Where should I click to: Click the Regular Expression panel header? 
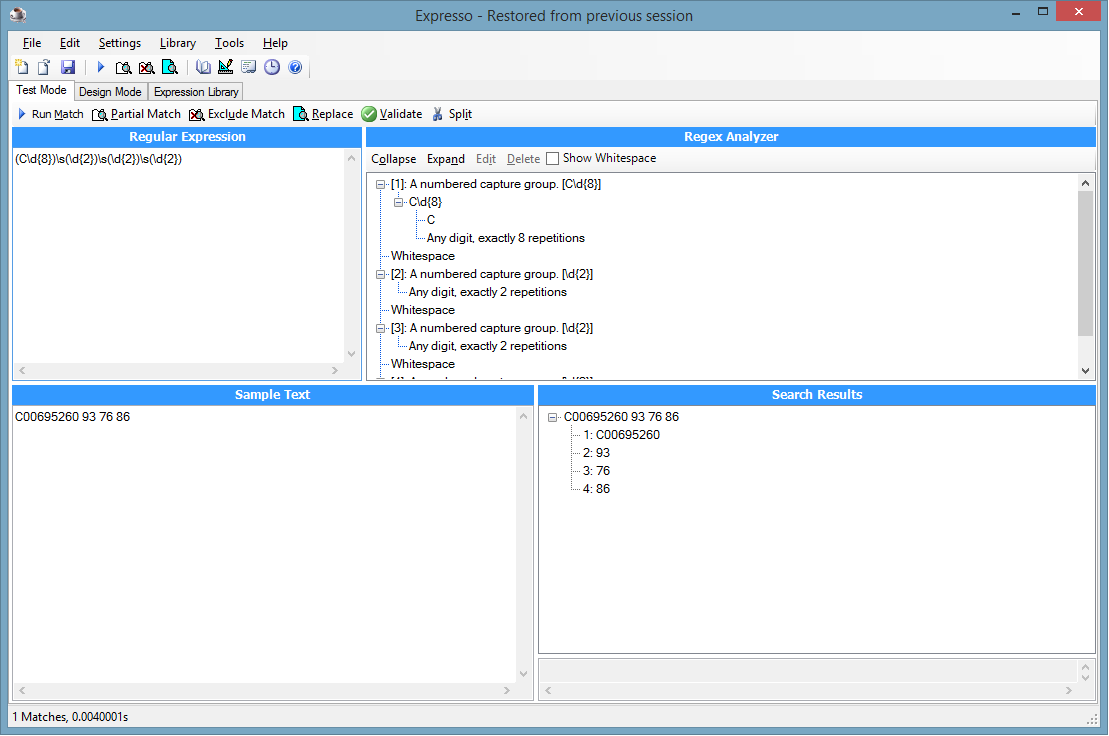[187, 137]
